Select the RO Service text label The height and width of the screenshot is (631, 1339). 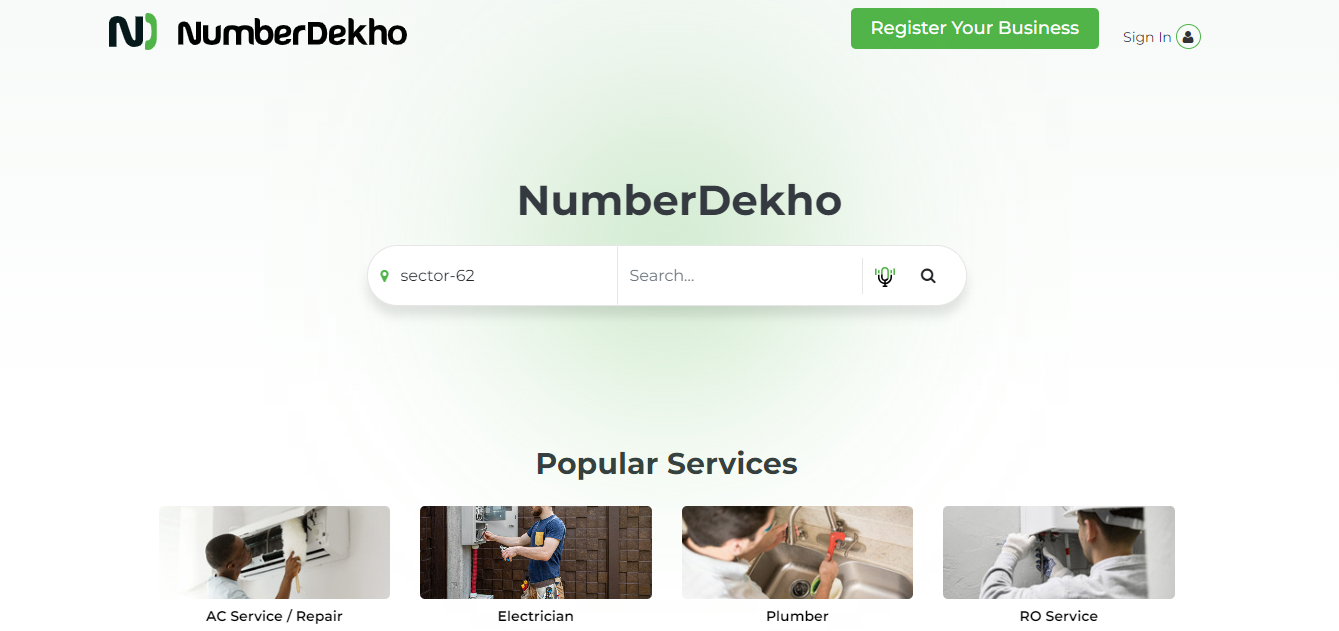pyautogui.click(x=1059, y=616)
